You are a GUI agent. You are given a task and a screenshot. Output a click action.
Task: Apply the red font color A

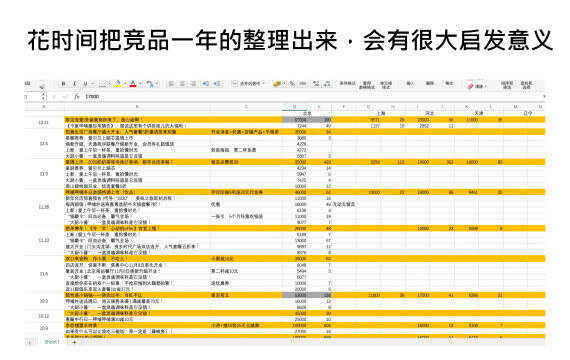133,84
